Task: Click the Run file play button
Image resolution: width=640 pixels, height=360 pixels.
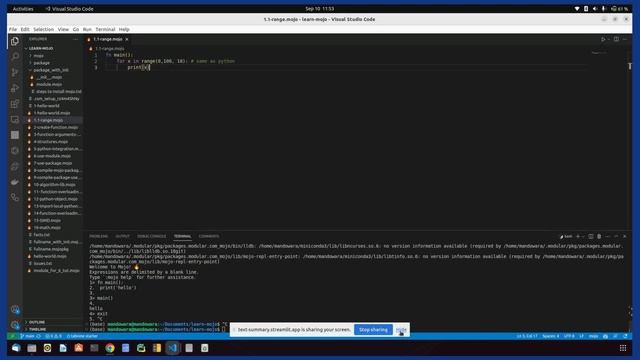Action: 602,39
